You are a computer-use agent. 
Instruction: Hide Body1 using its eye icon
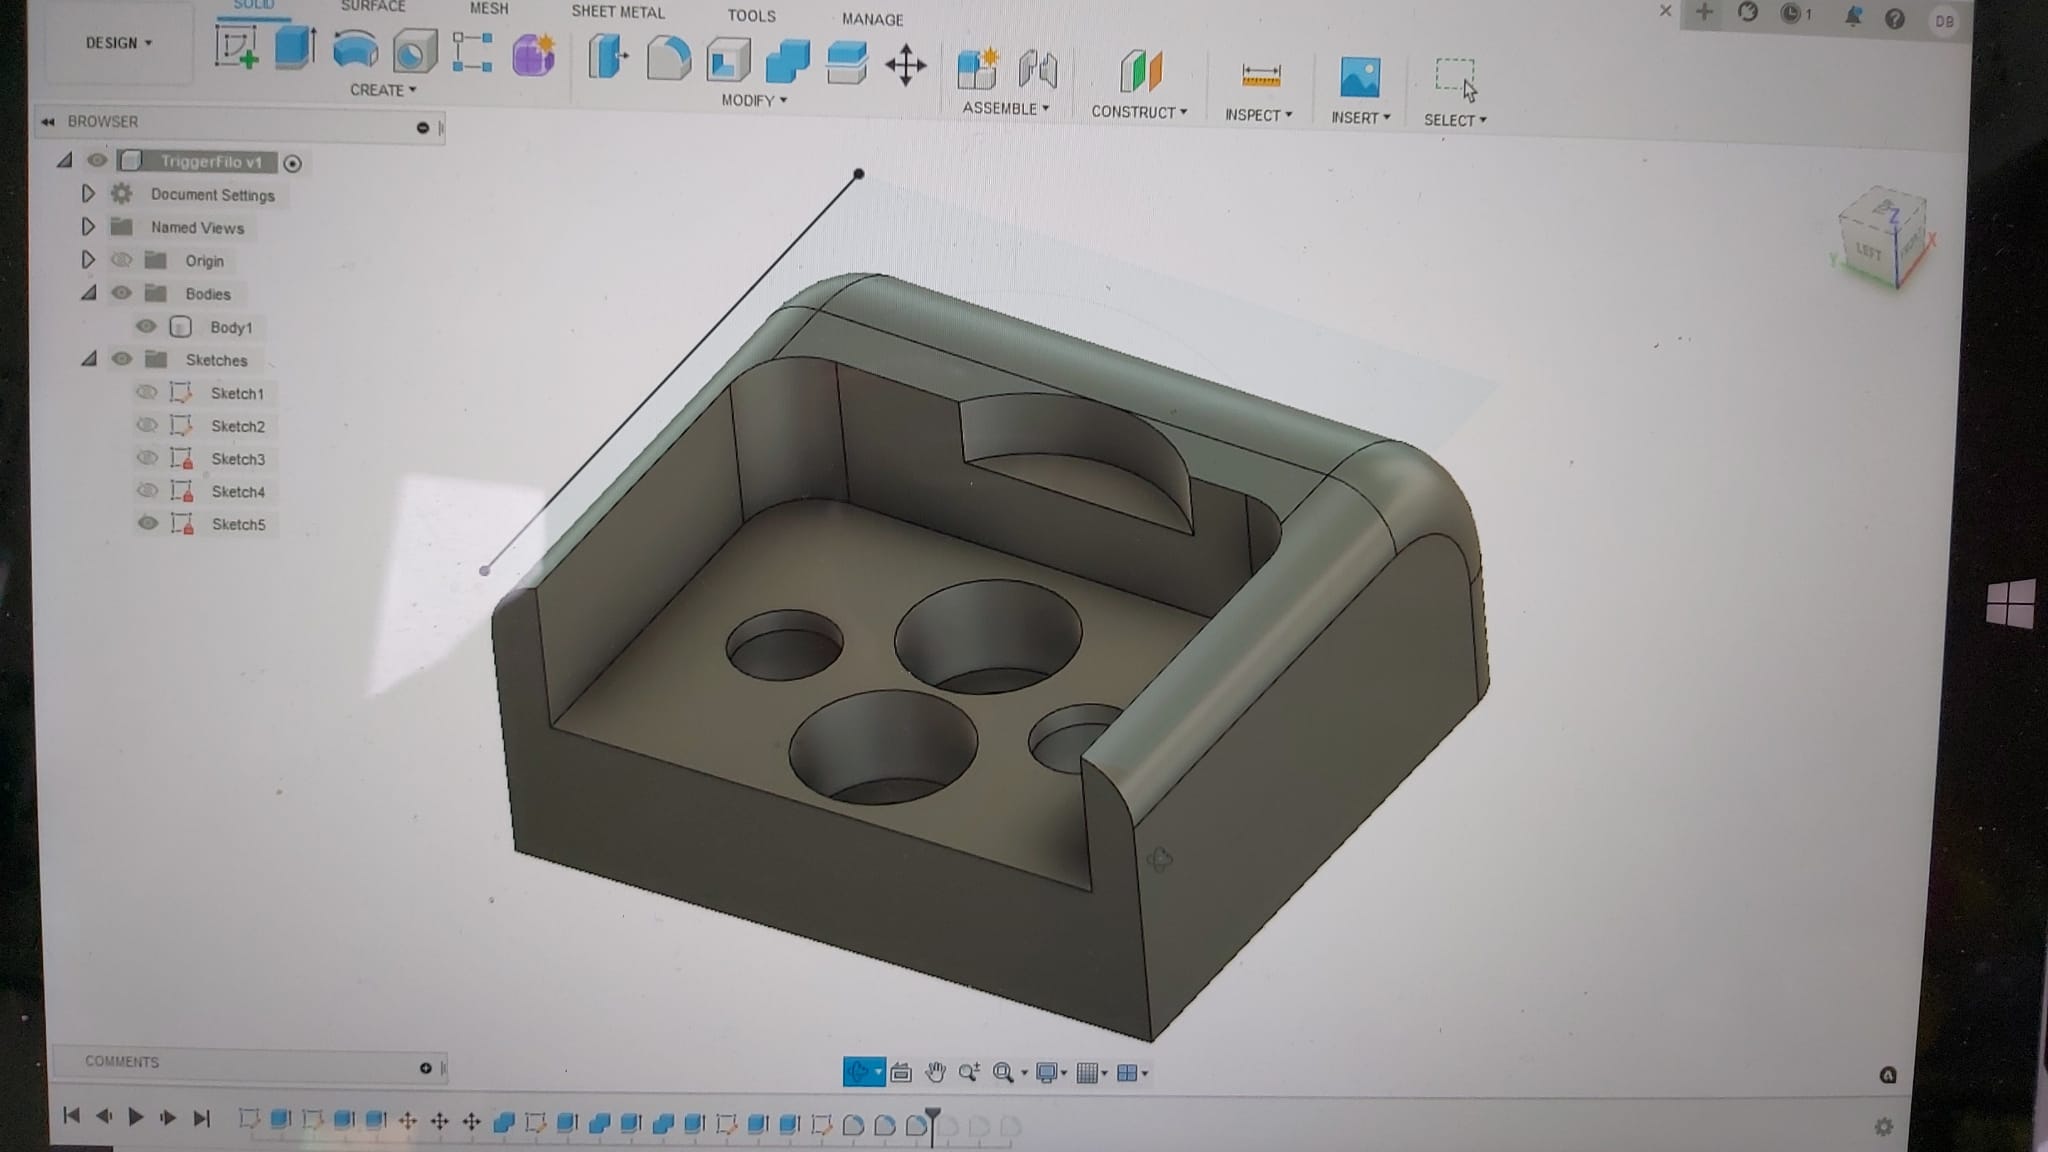146,326
